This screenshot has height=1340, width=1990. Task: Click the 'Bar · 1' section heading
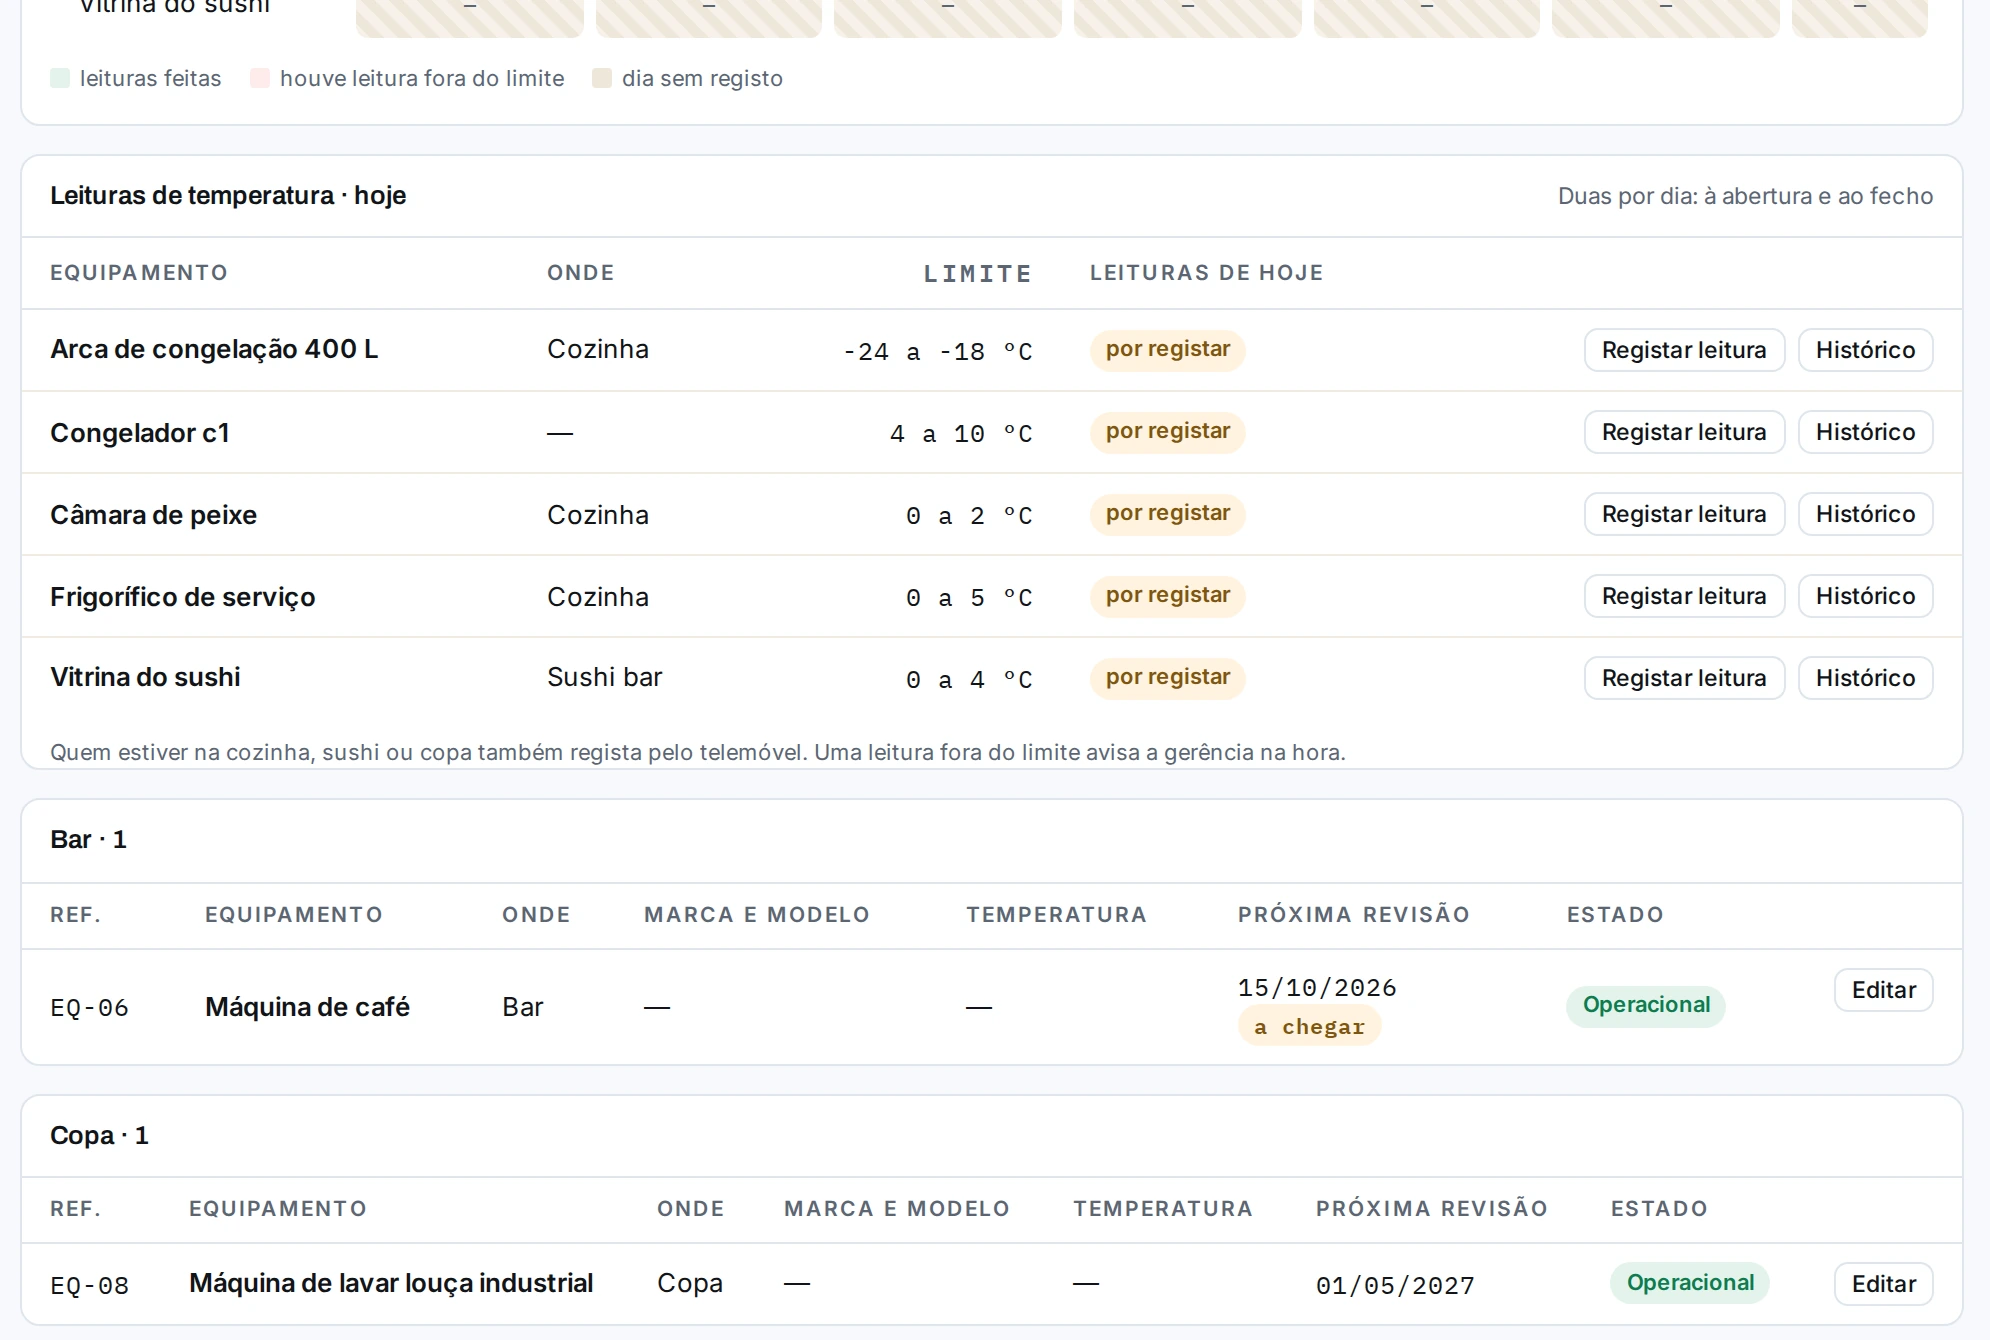point(88,840)
